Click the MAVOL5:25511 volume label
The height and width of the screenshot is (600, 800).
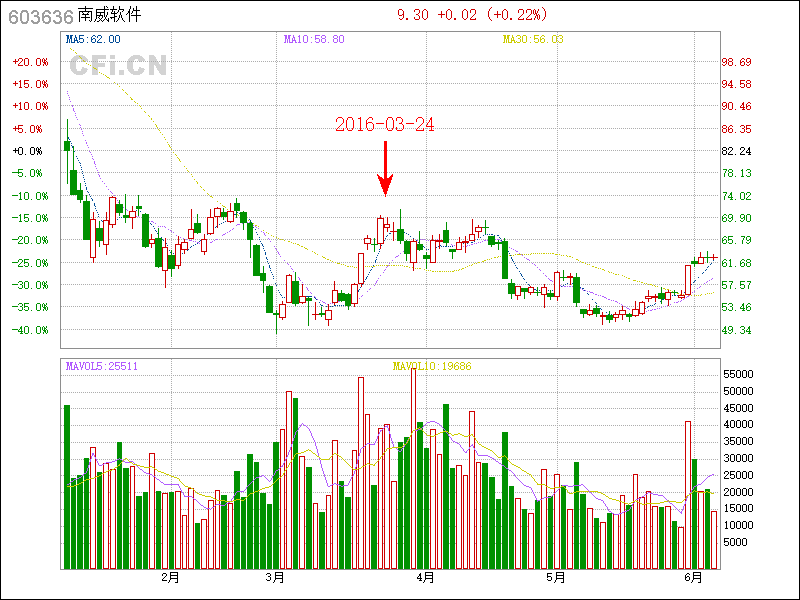point(102,366)
